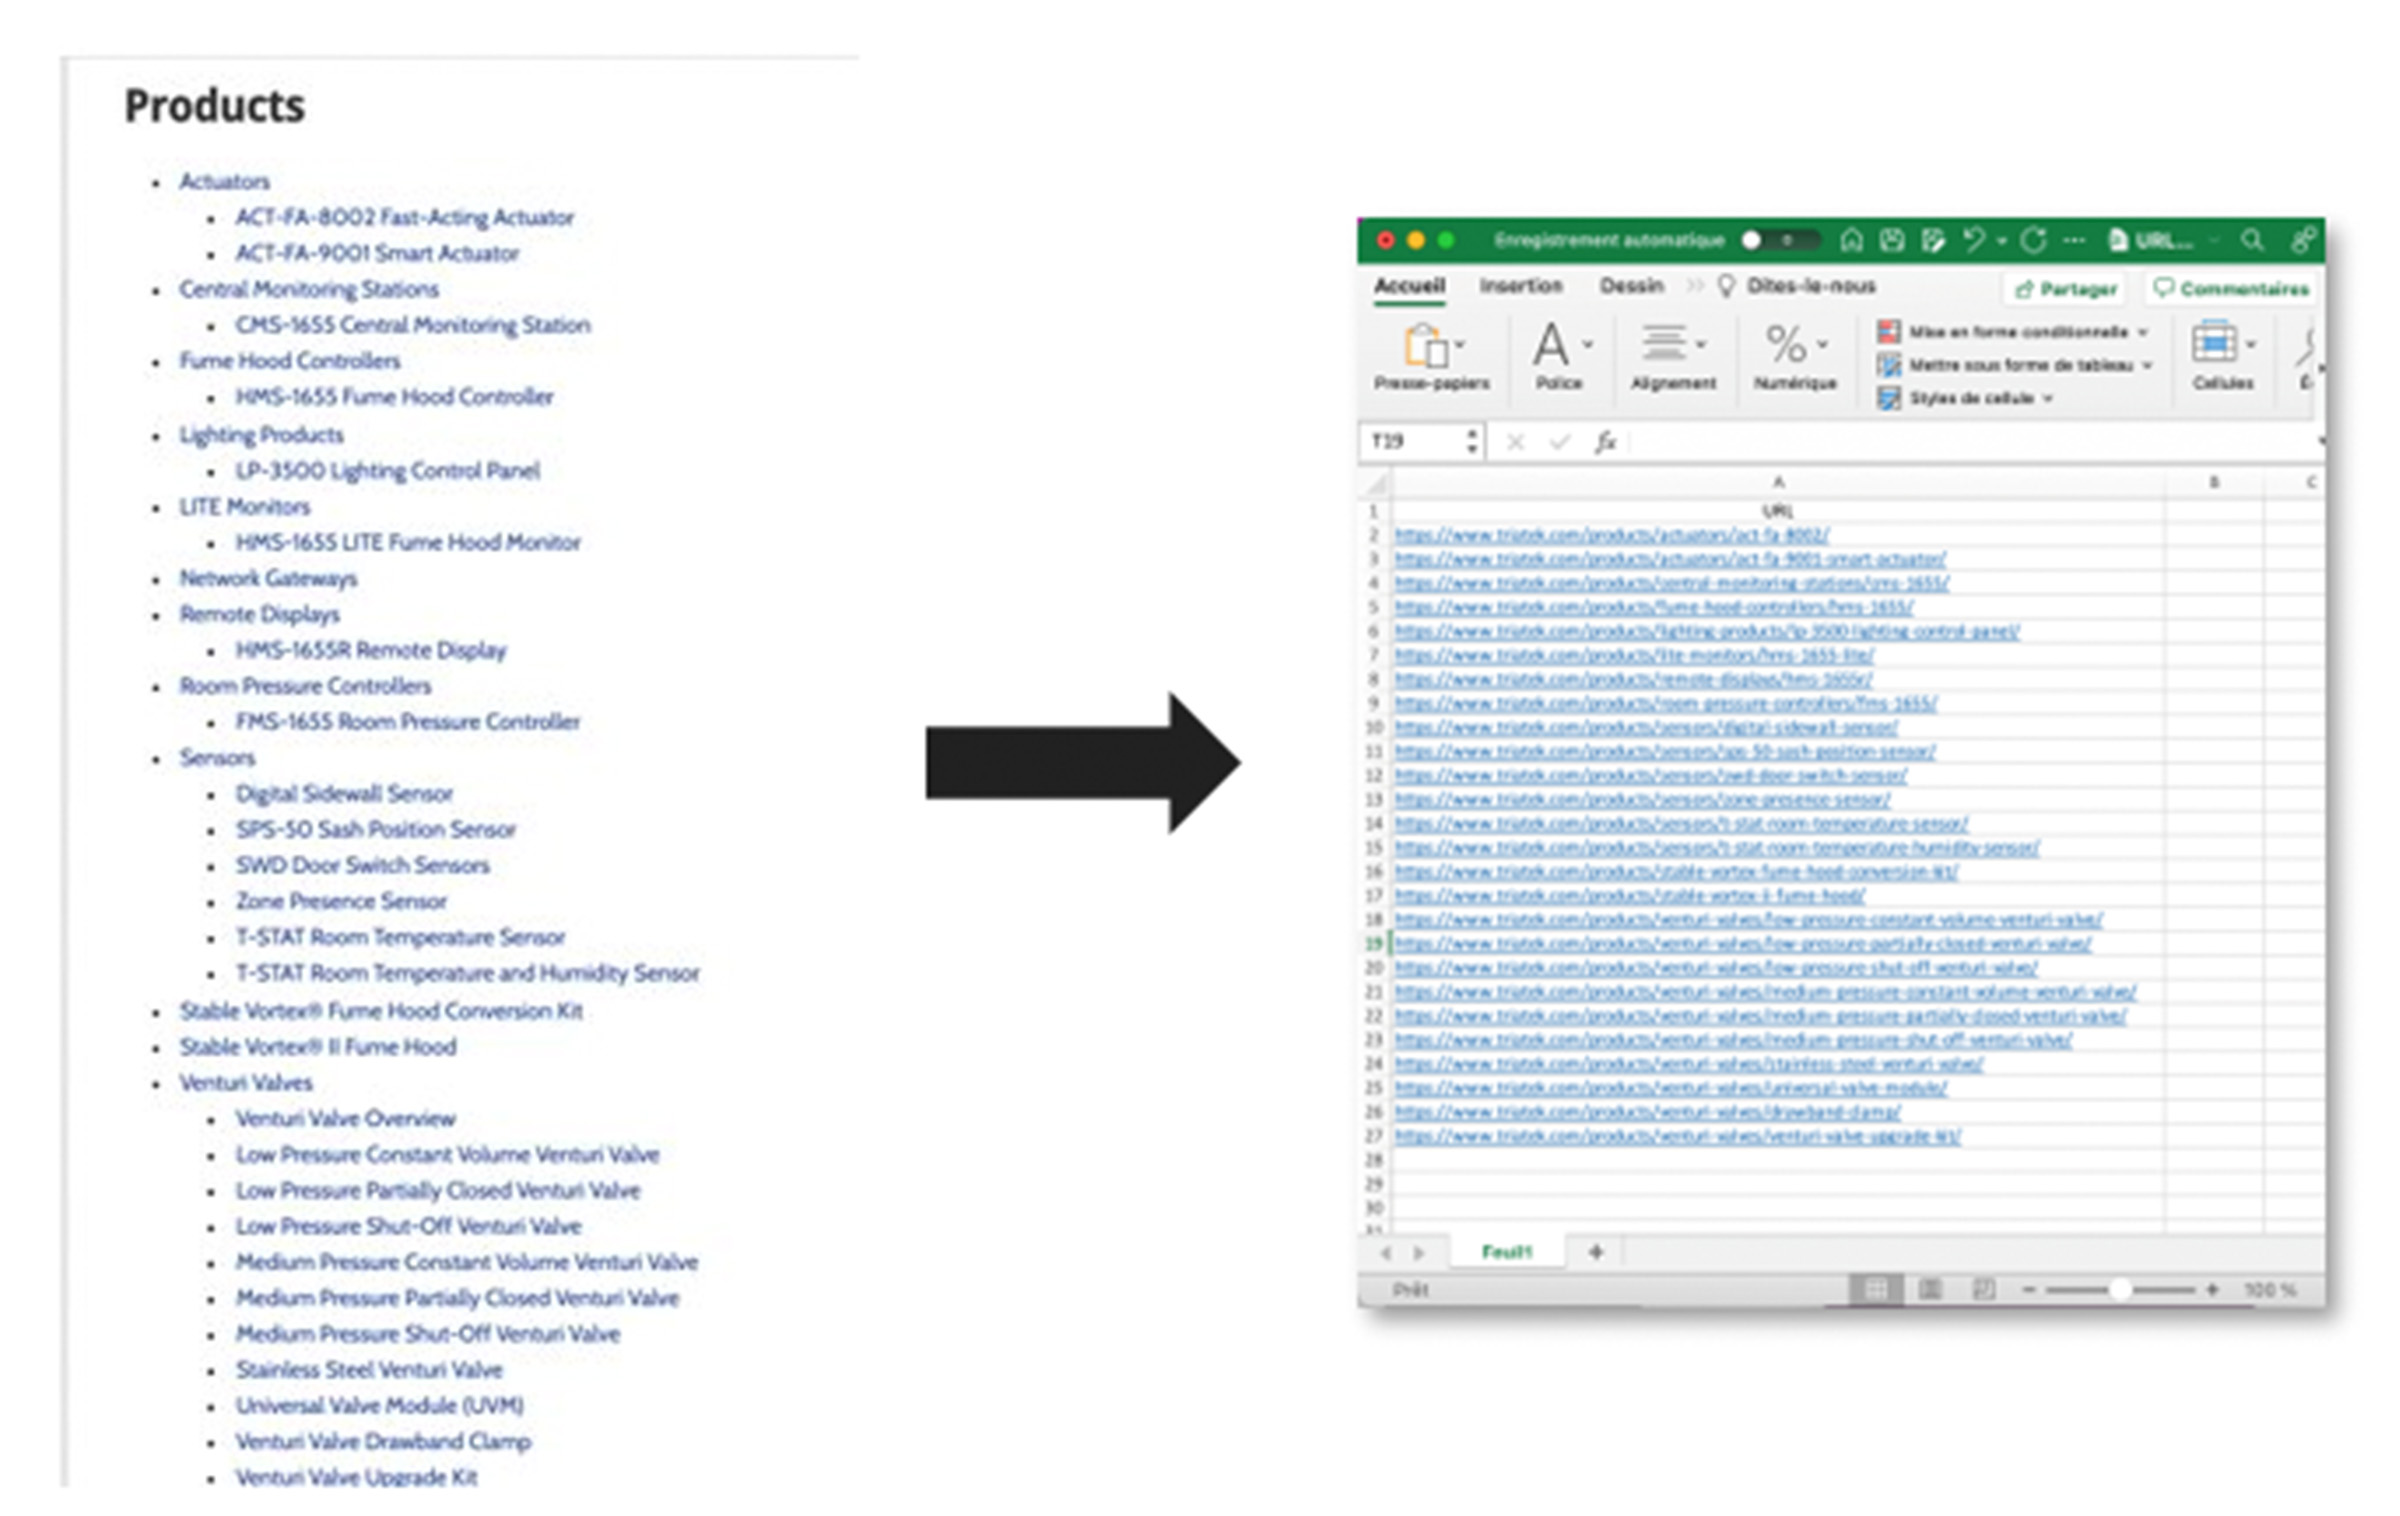Image resolution: width=2400 pixels, height=1516 pixels.
Task: Add a new sheet with plus icon
Action: coord(1596,1251)
